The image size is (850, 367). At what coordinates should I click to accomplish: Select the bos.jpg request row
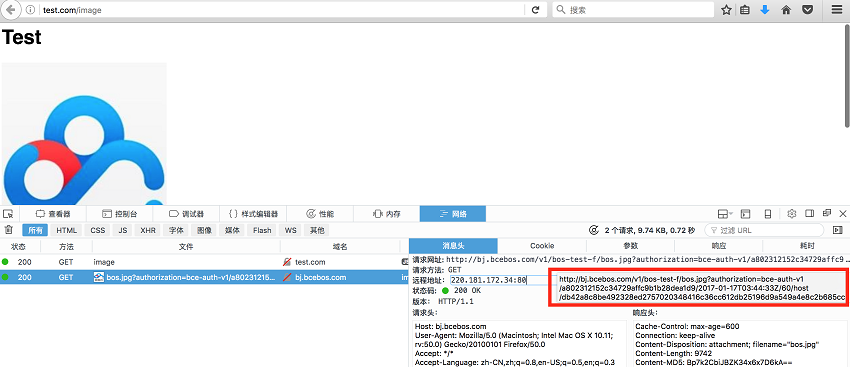click(x=204, y=277)
